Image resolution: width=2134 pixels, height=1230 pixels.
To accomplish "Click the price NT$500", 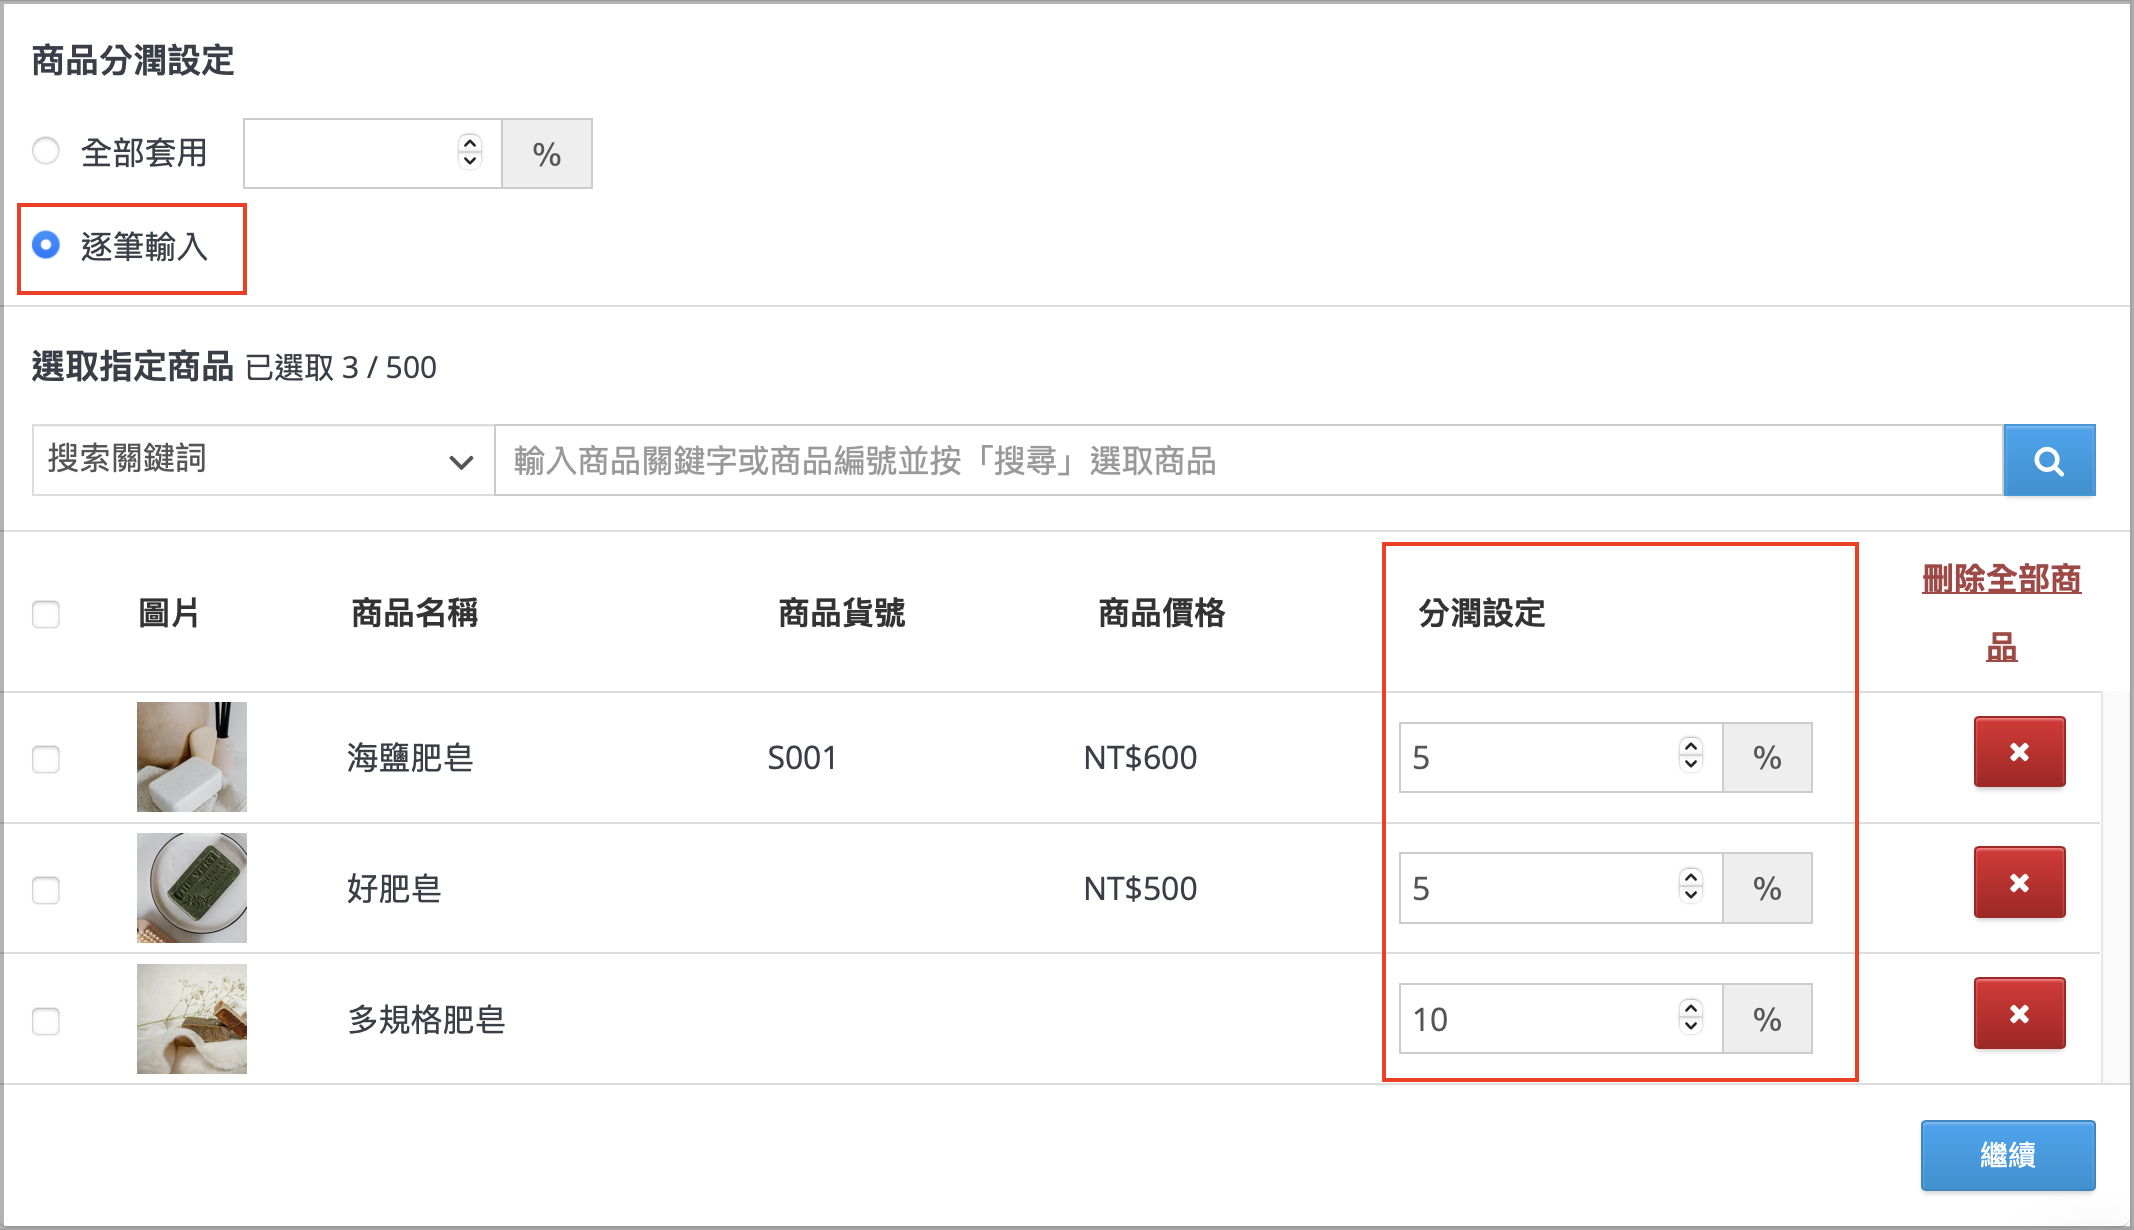I will 1140,889.
